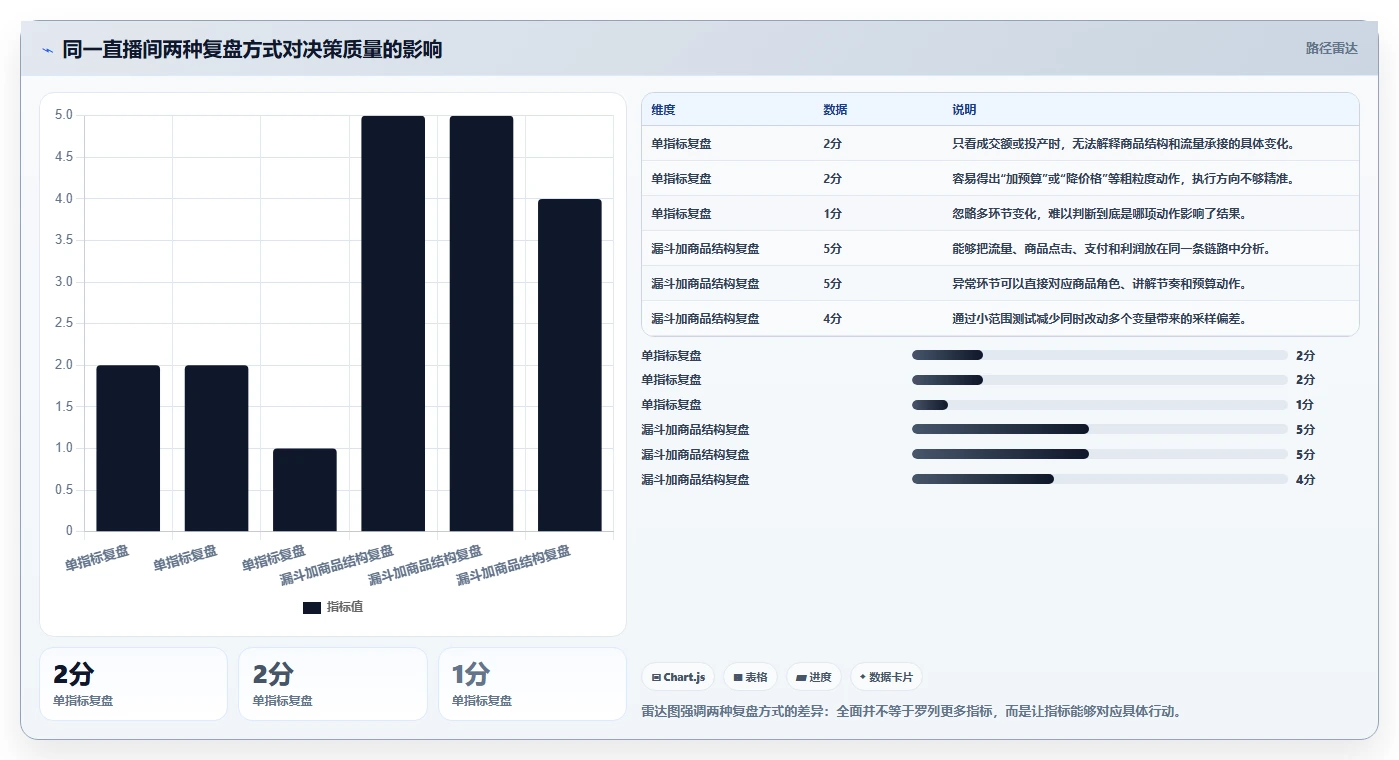Click the 4分 cell in the table

(x=832, y=319)
